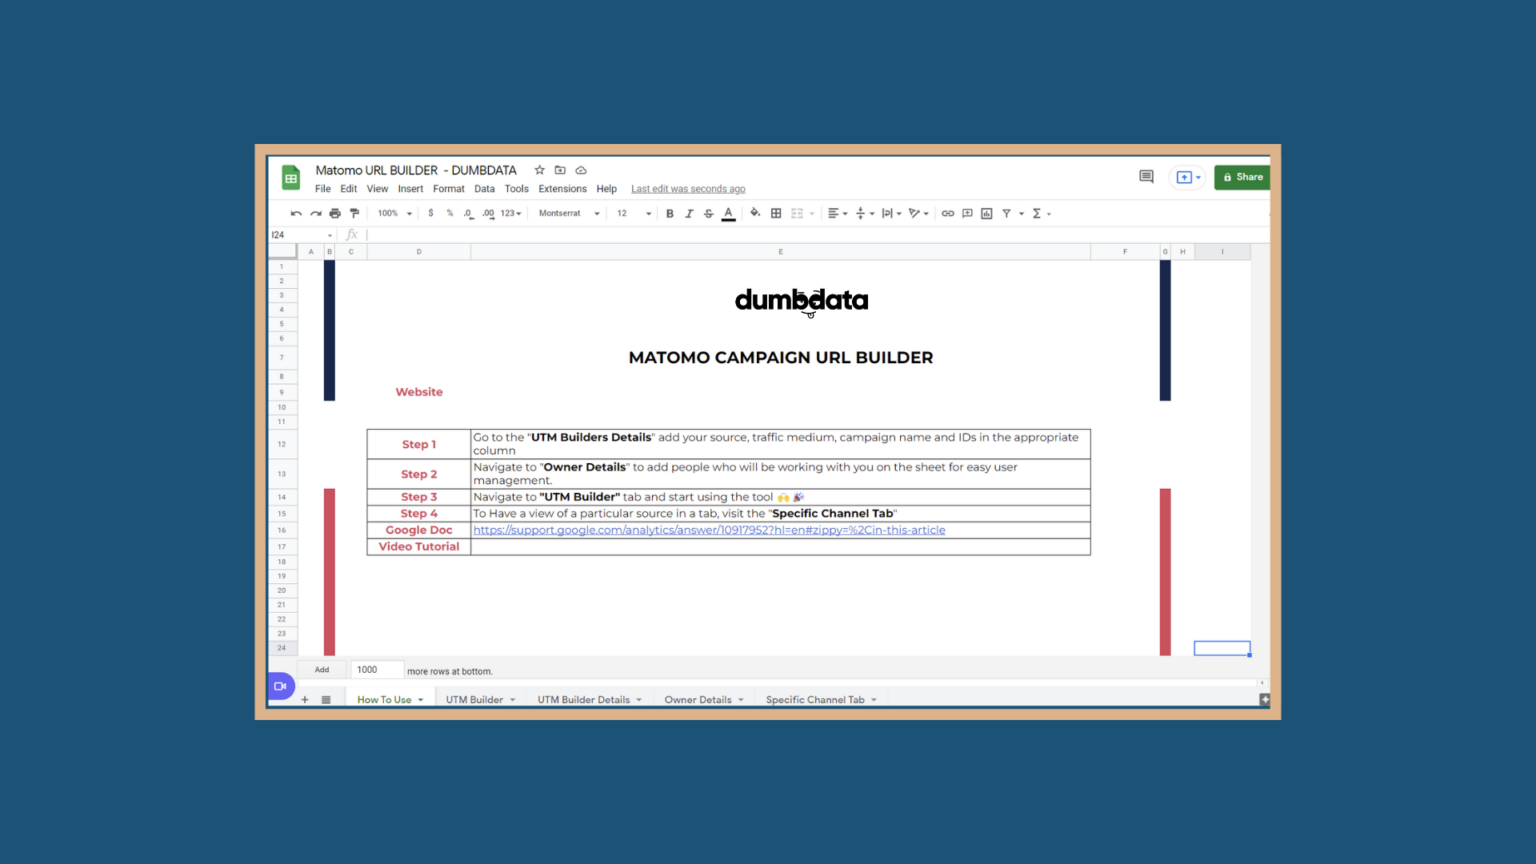Select the Insert link icon
This screenshot has height=864, width=1536.
click(947, 213)
